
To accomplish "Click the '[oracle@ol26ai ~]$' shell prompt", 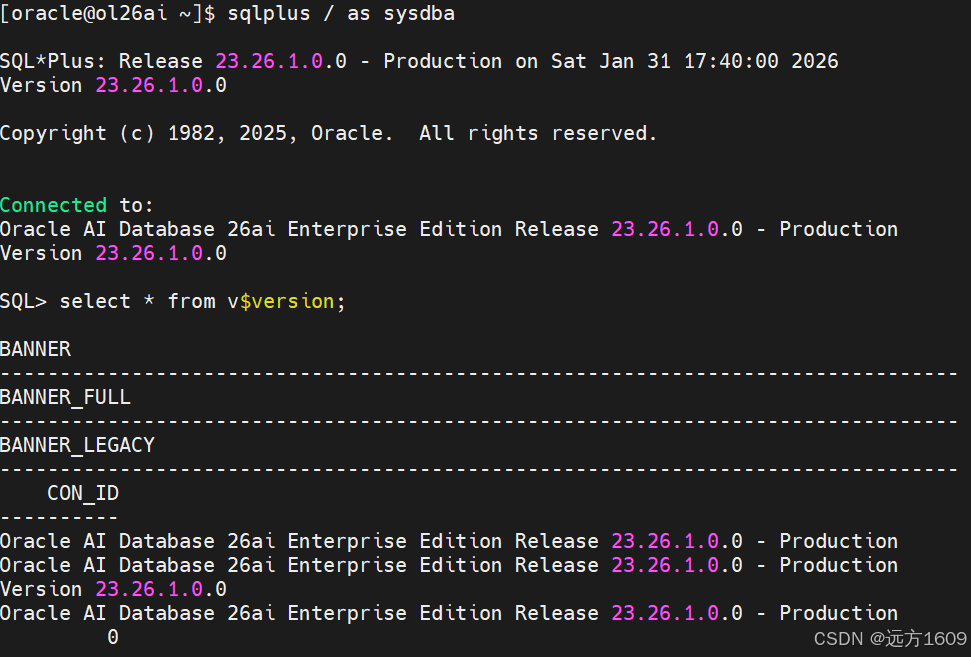I will (108, 14).
